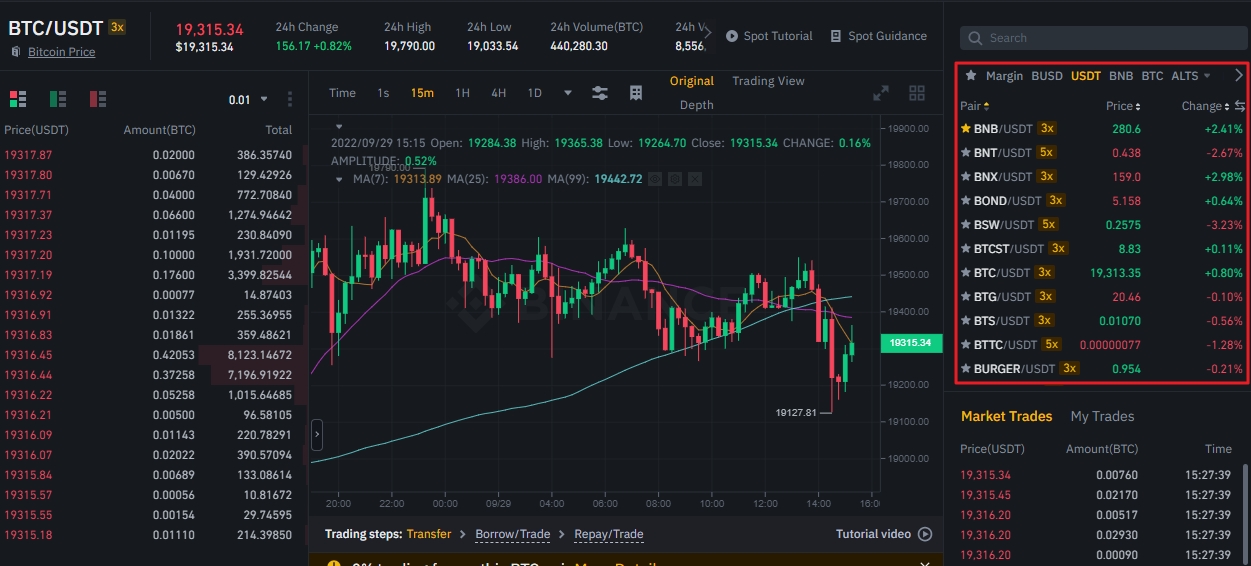
Task: Click the Tutorial video play icon
Action: tap(925, 534)
